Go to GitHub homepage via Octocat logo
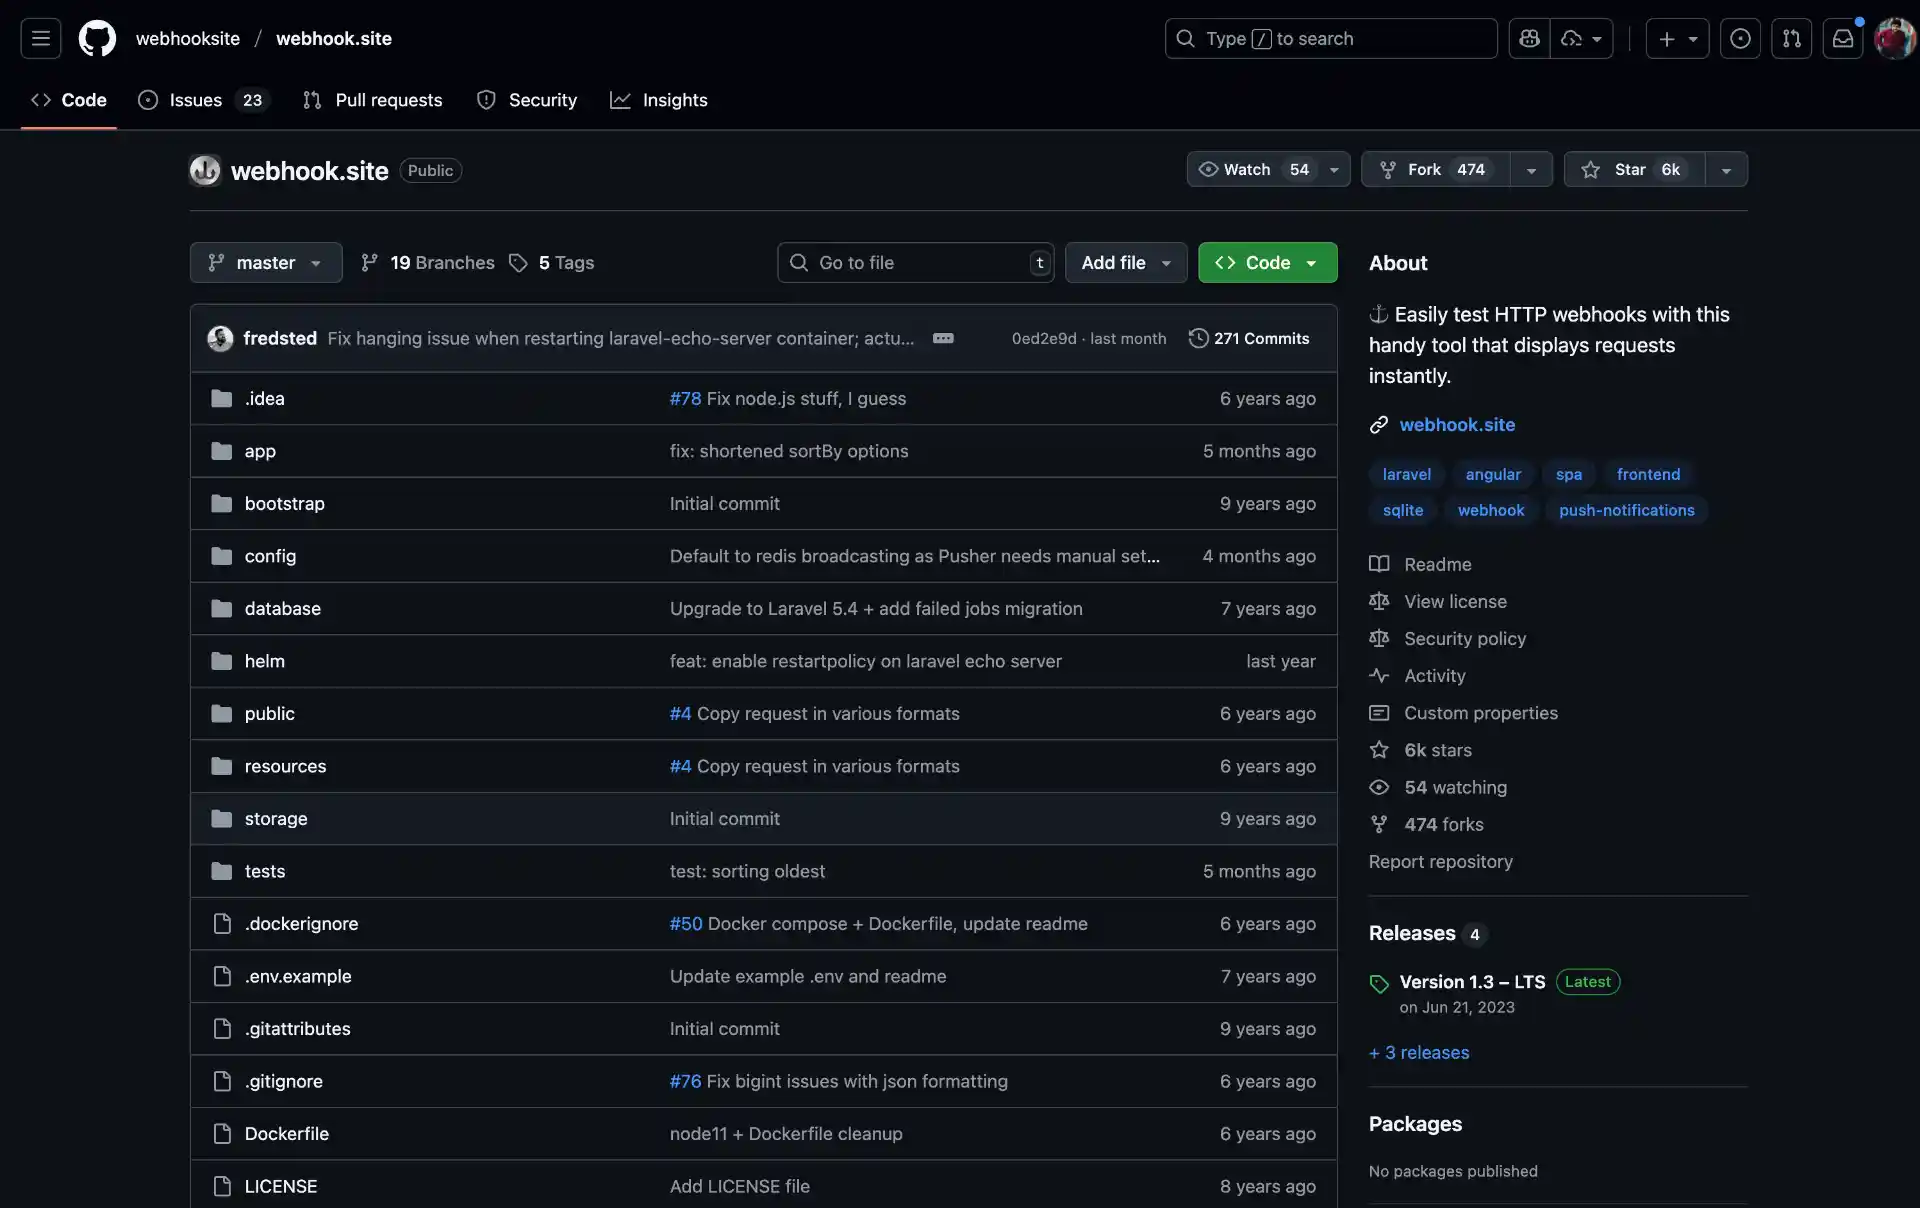1920x1208 pixels. [x=97, y=39]
